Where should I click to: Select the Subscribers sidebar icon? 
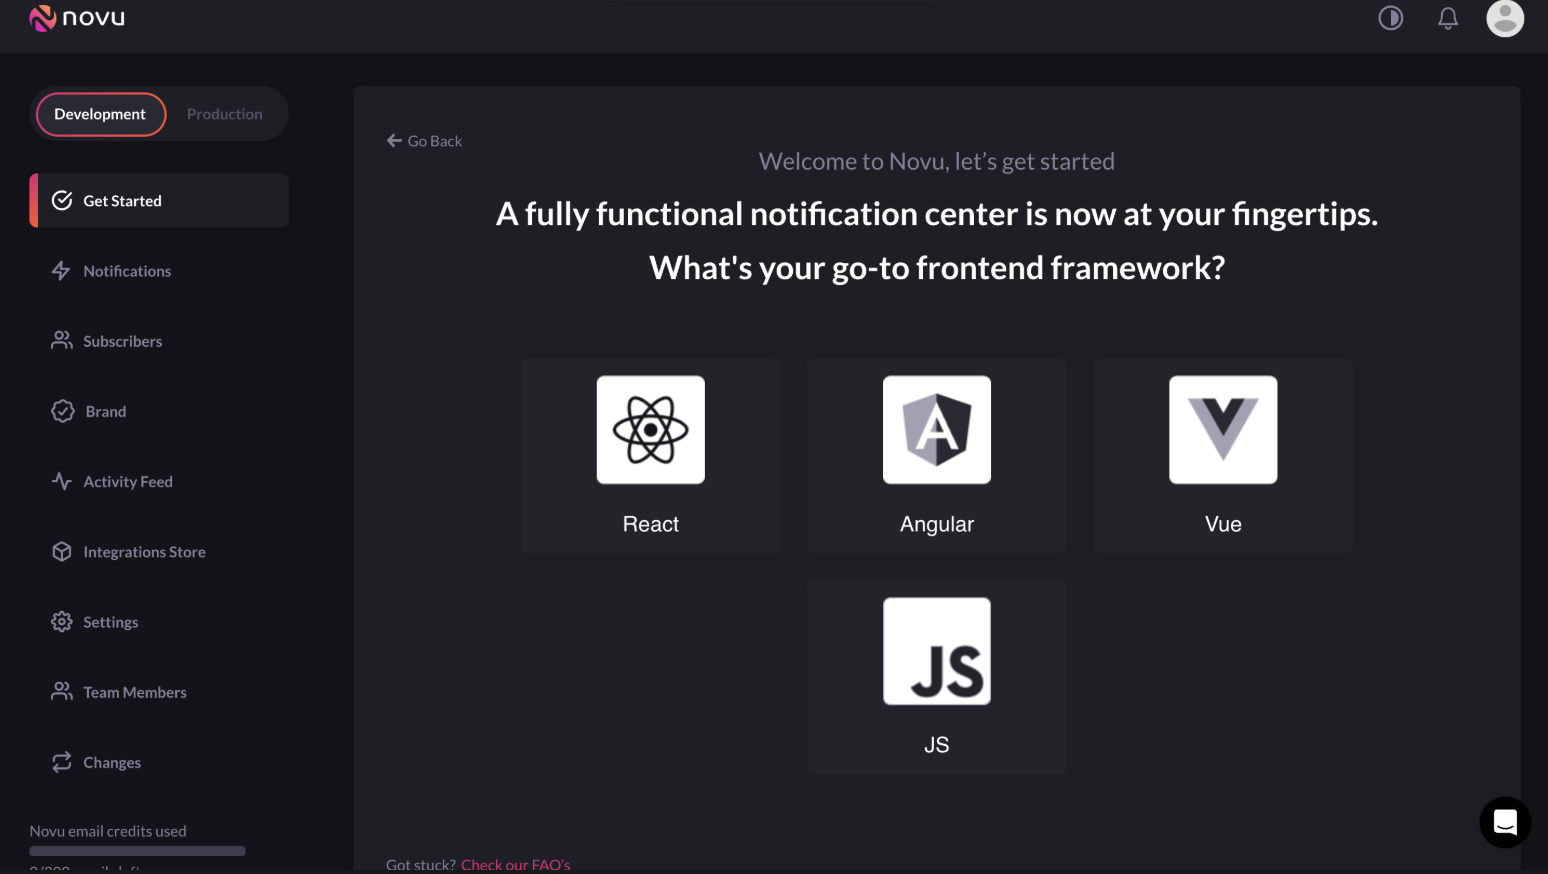[x=62, y=340]
